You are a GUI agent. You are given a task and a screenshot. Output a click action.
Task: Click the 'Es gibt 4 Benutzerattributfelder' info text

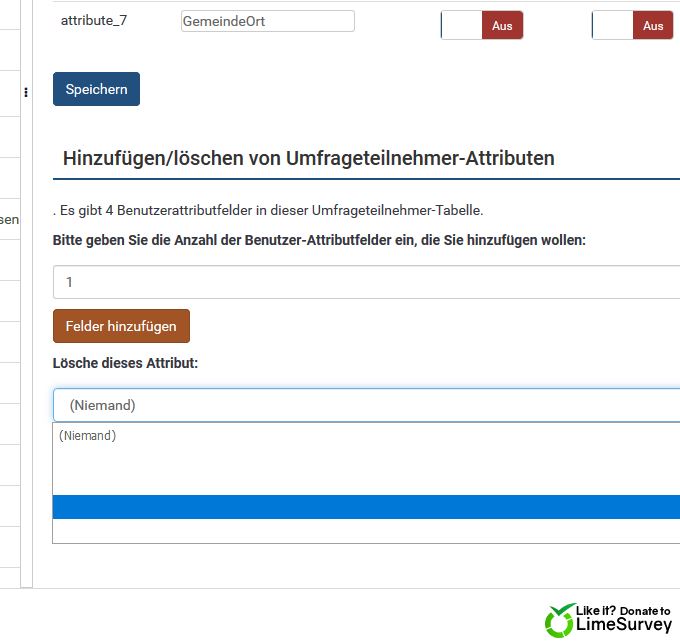coord(269,210)
